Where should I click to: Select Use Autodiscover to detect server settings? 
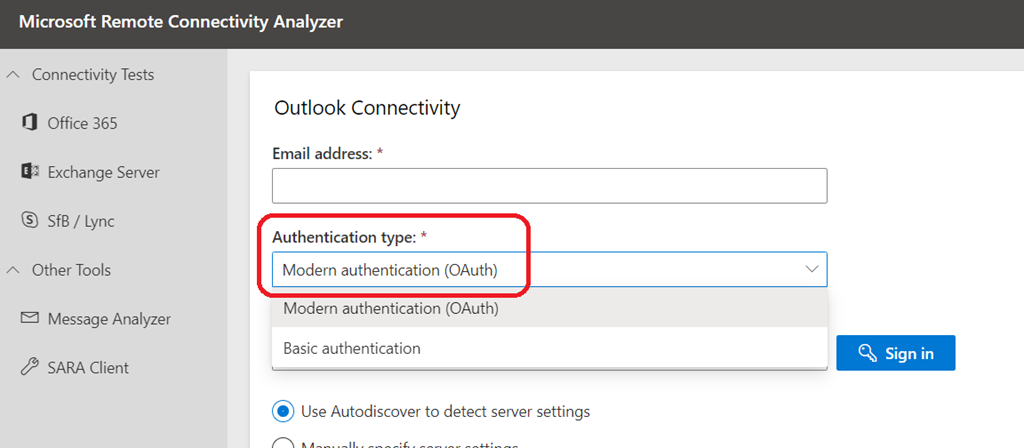284,411
